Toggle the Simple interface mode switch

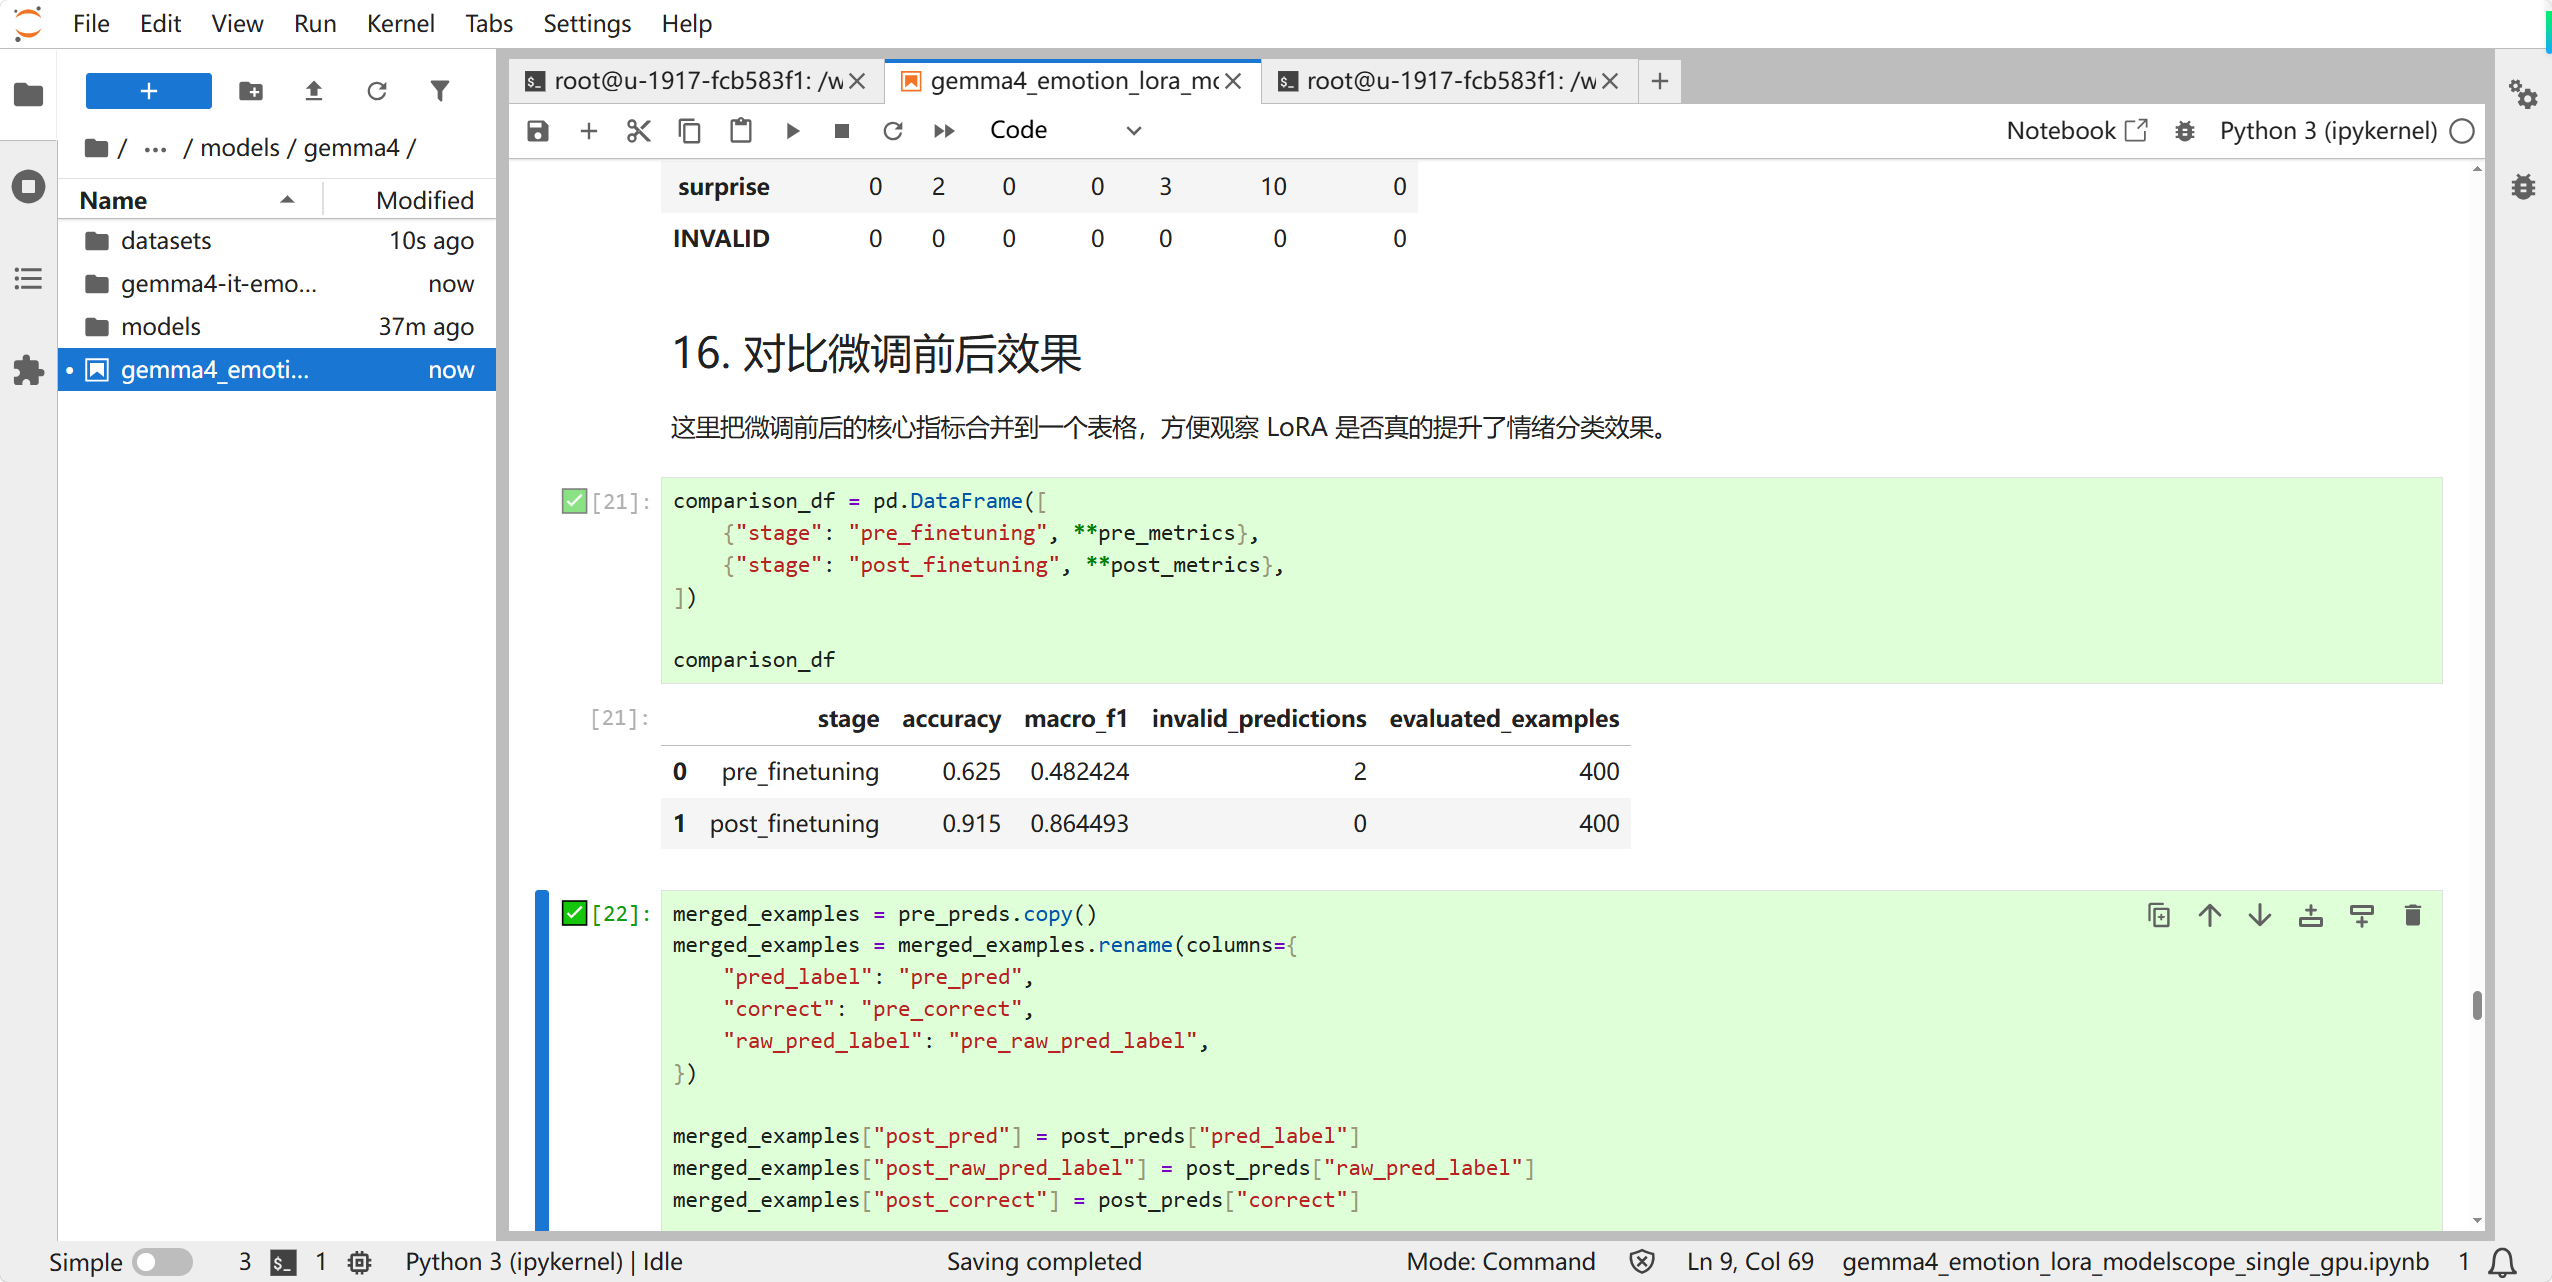tap(163, 1262)
